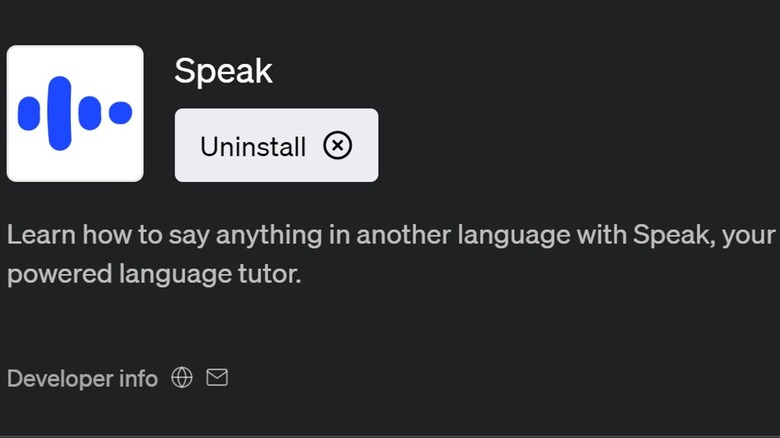Click the X symbol inside the Uninstall button
The height and width of the screenshot is (438, 780).
click(x=338, y=146)
